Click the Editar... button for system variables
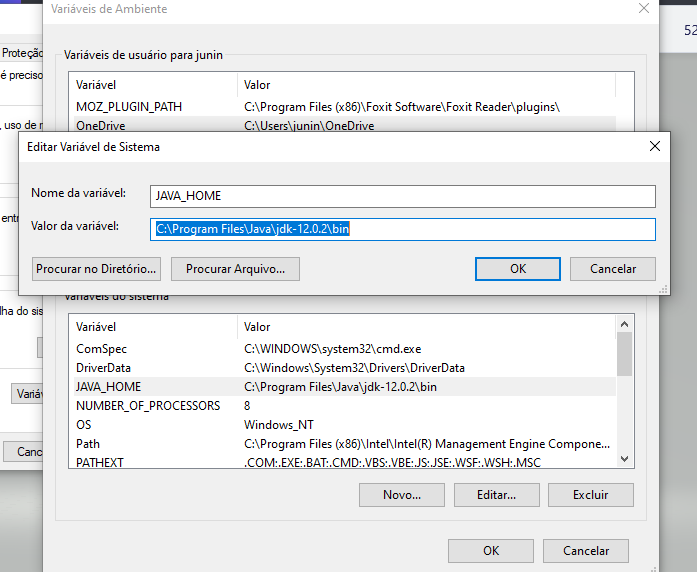Viewport: 697px width, 572px height. (497, 495)
